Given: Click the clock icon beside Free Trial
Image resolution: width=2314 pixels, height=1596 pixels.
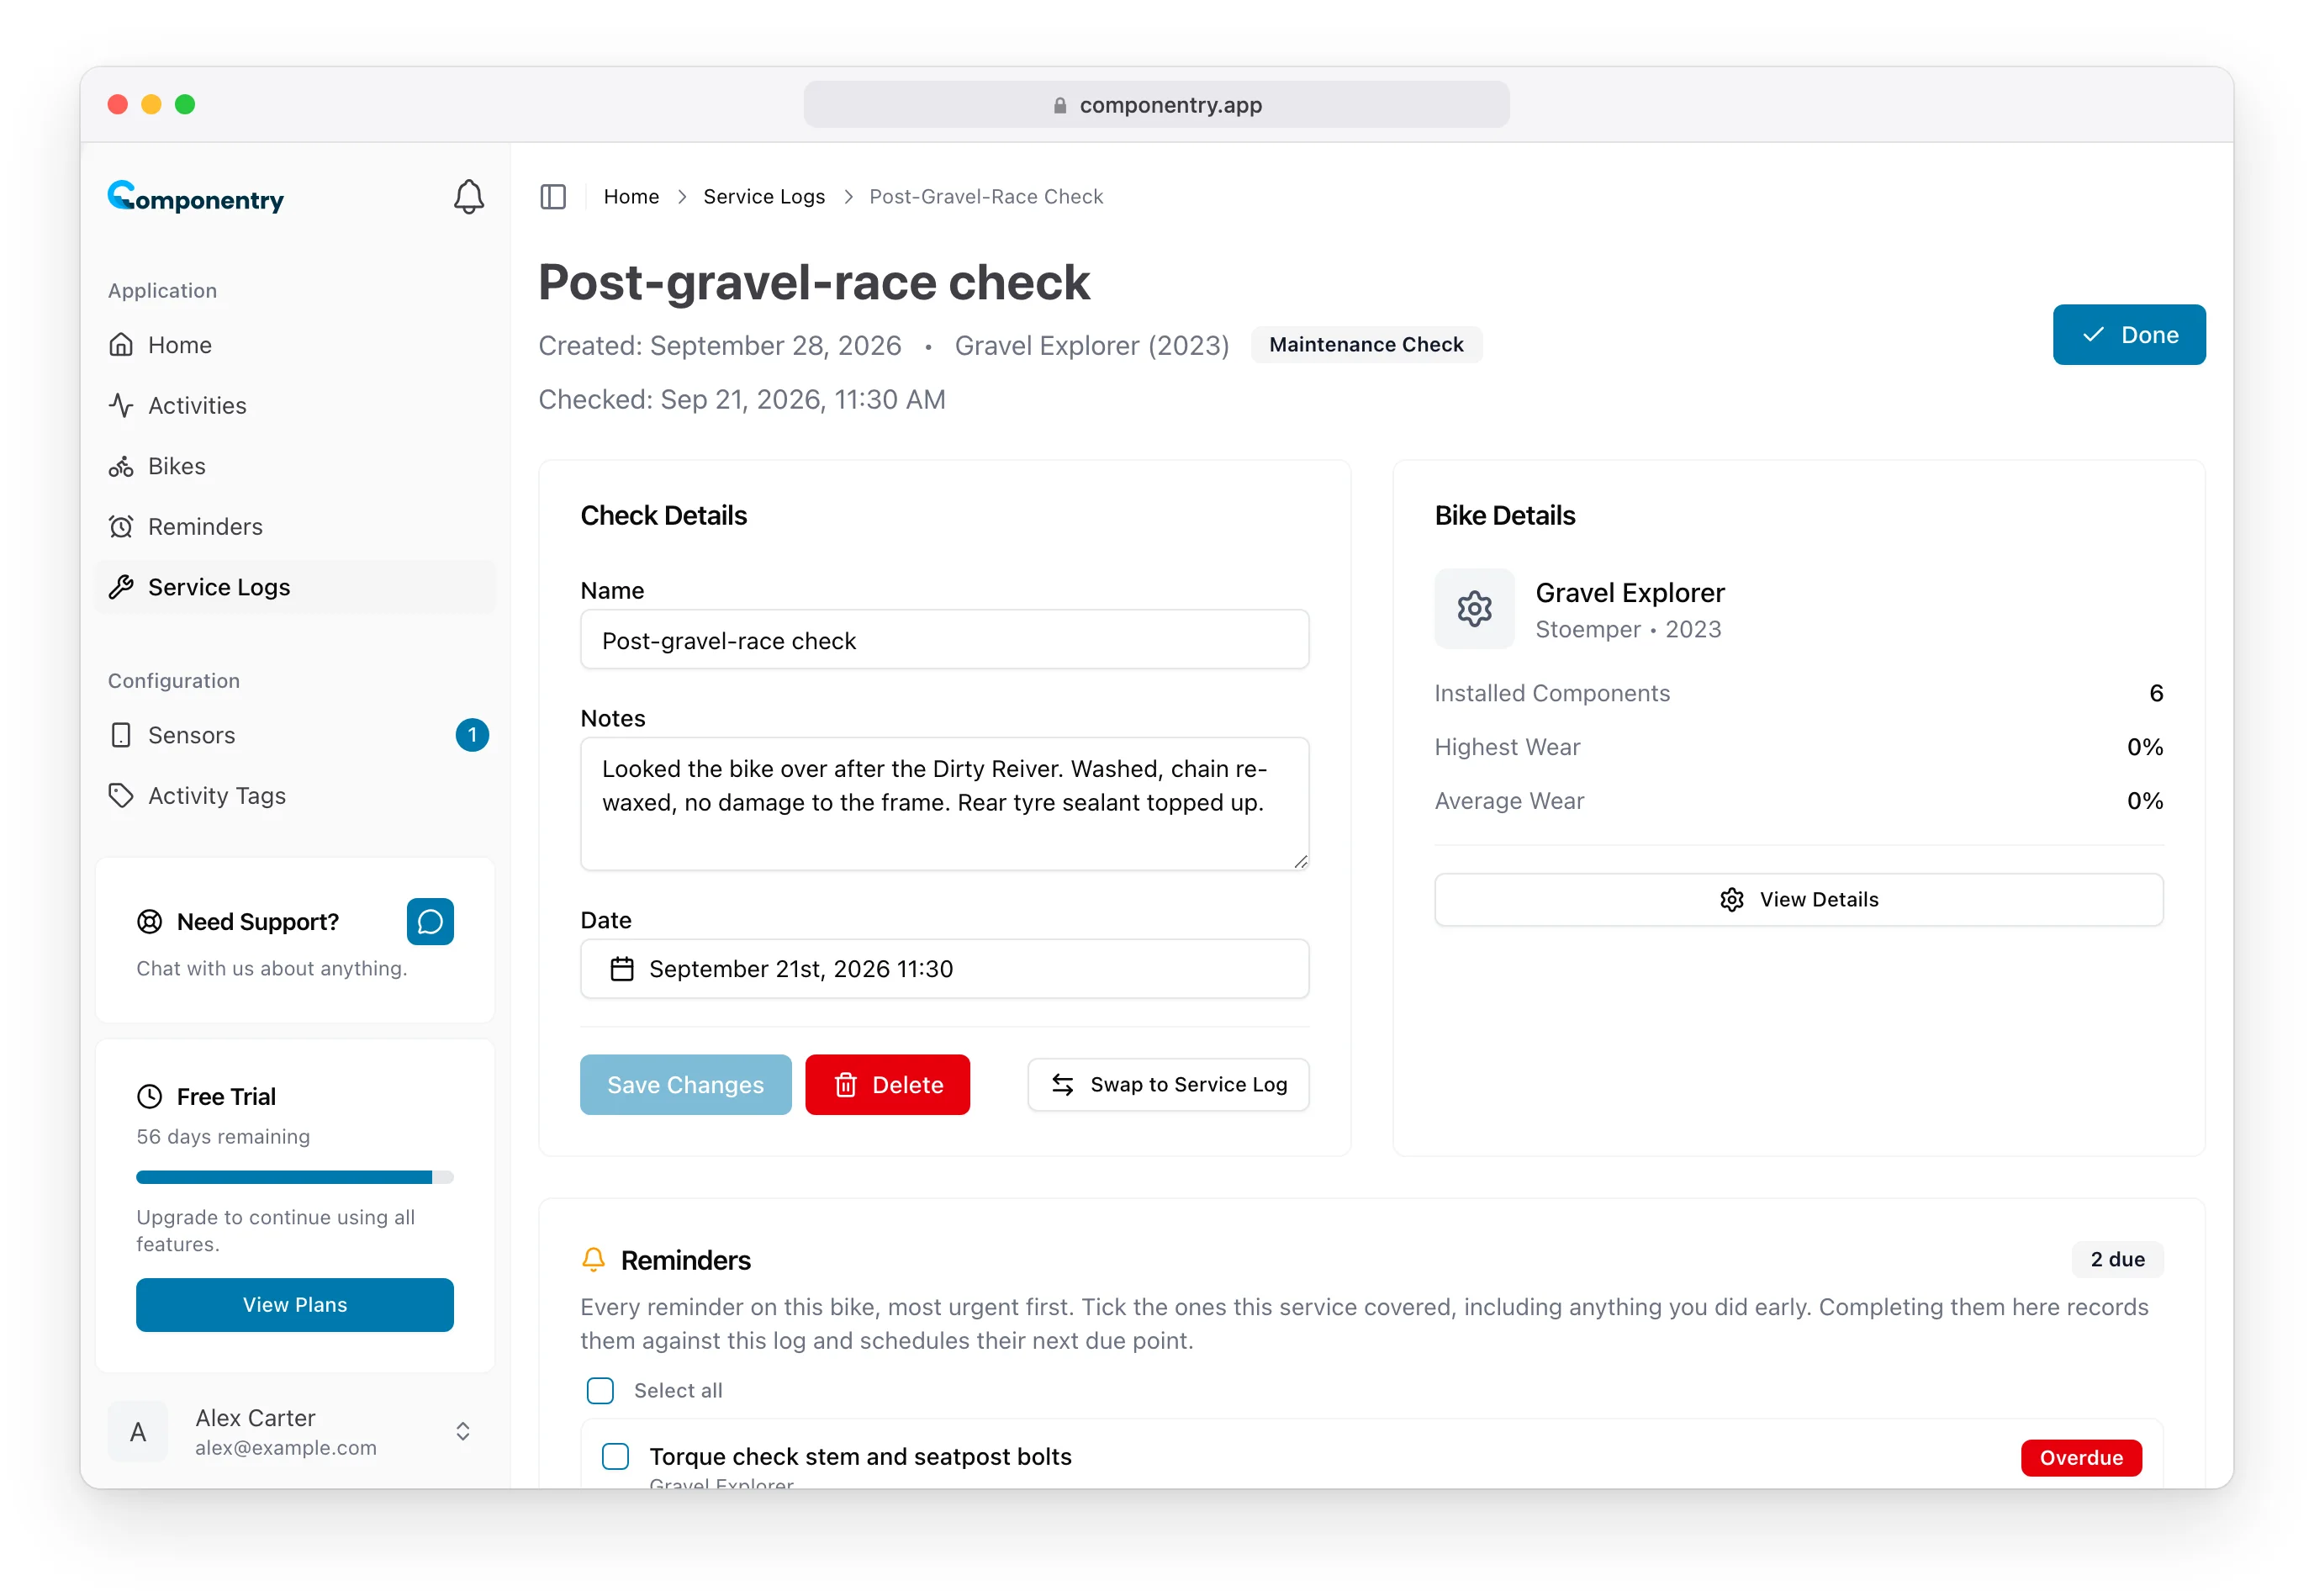Looking at the screenshot, I should click(x=149, y=1096).
